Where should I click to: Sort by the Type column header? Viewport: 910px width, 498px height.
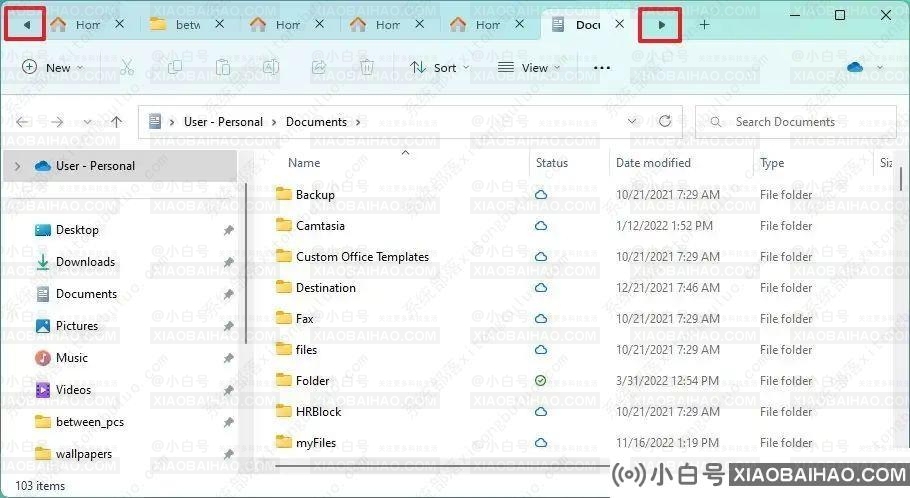(x=772, y=164)
